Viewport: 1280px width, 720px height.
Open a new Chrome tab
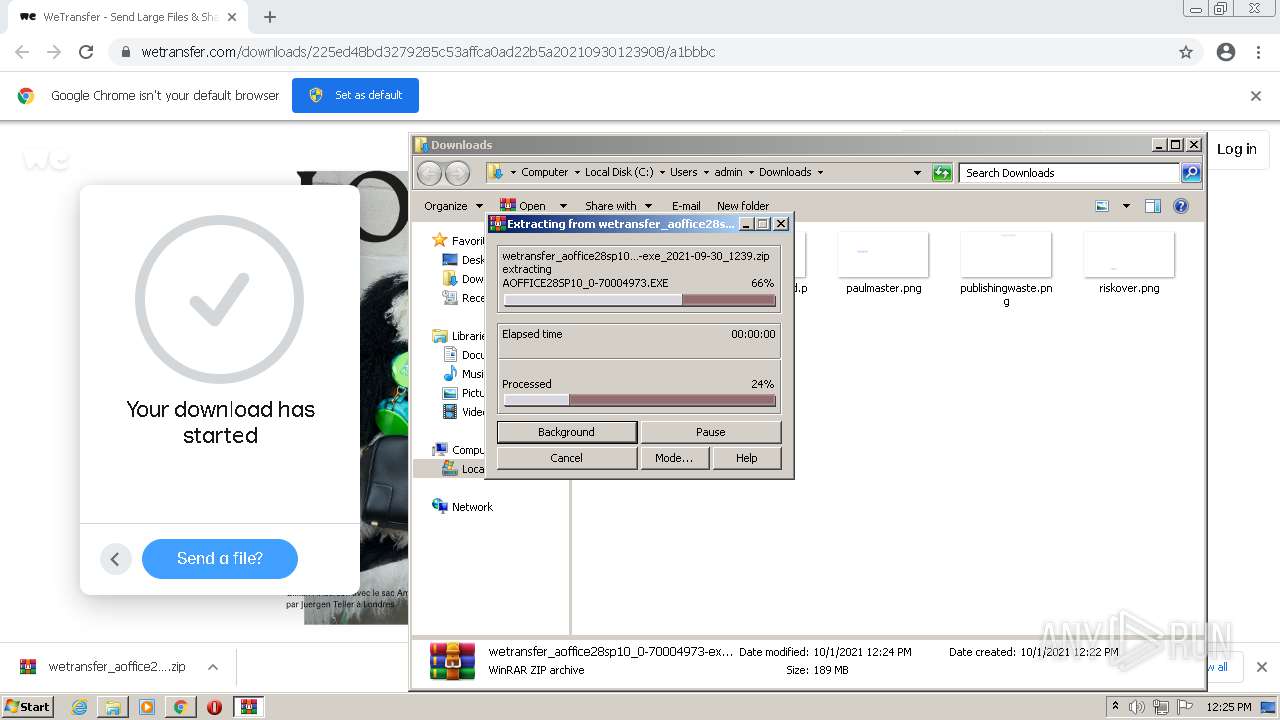click(269, 17)
